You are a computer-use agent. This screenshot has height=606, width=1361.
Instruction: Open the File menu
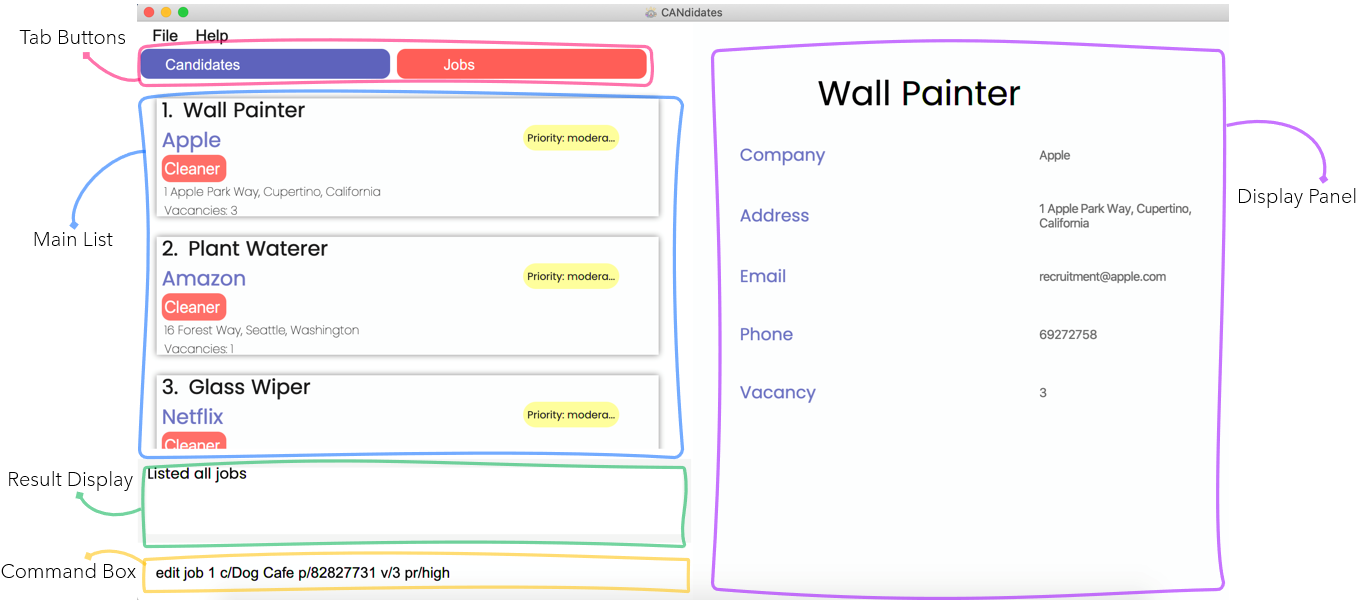165,36
